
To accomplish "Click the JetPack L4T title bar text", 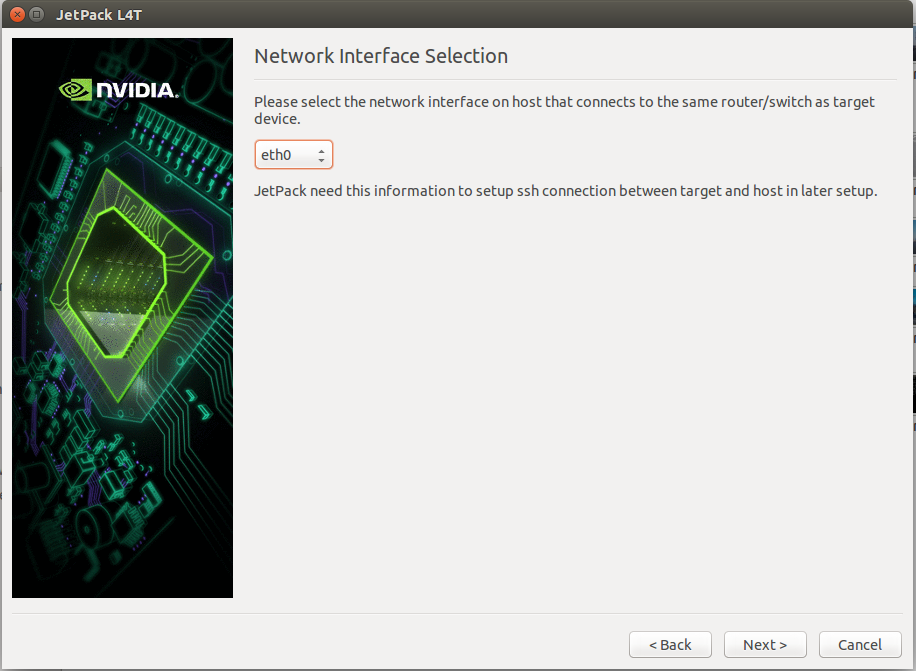I will click(98, 15).
